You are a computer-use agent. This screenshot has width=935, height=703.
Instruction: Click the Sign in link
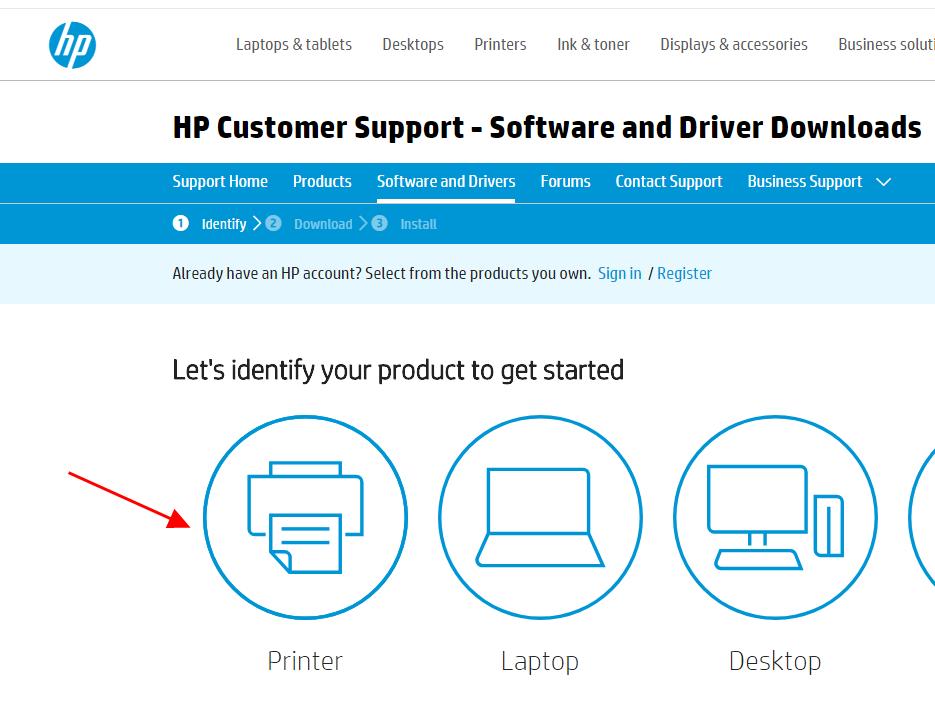click(x=619, y=274)
